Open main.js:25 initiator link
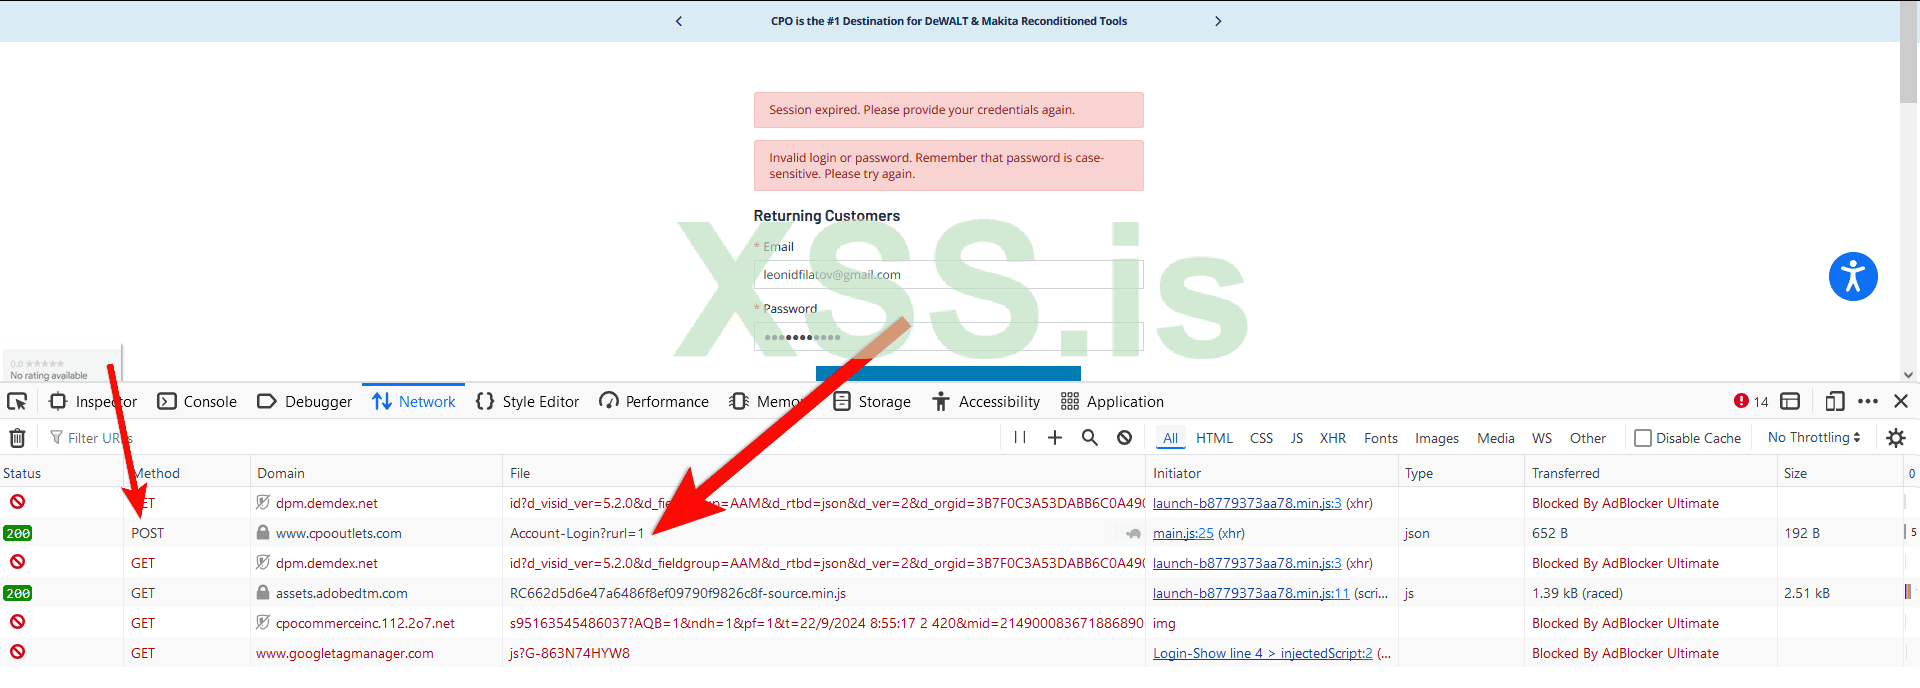Viewport: 1920px width, 688px height. 1183,533
